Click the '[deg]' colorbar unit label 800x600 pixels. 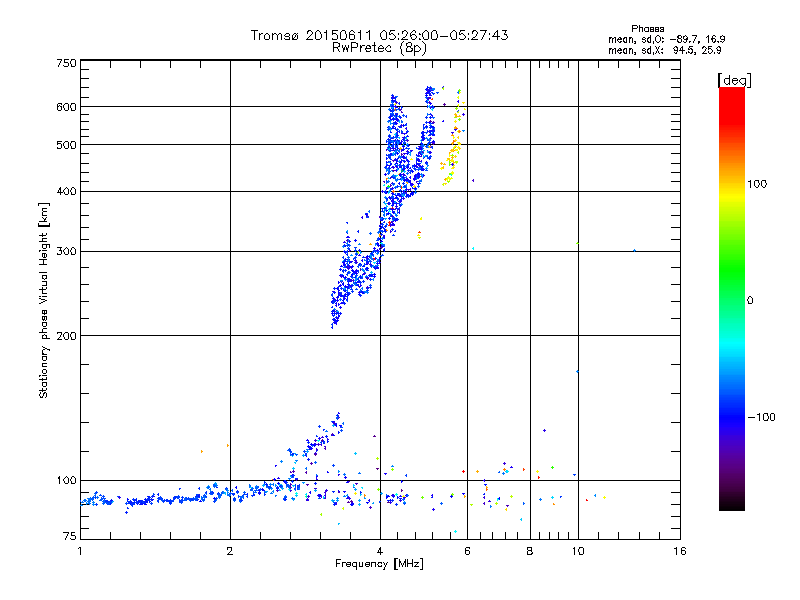[x=734, y=80]
